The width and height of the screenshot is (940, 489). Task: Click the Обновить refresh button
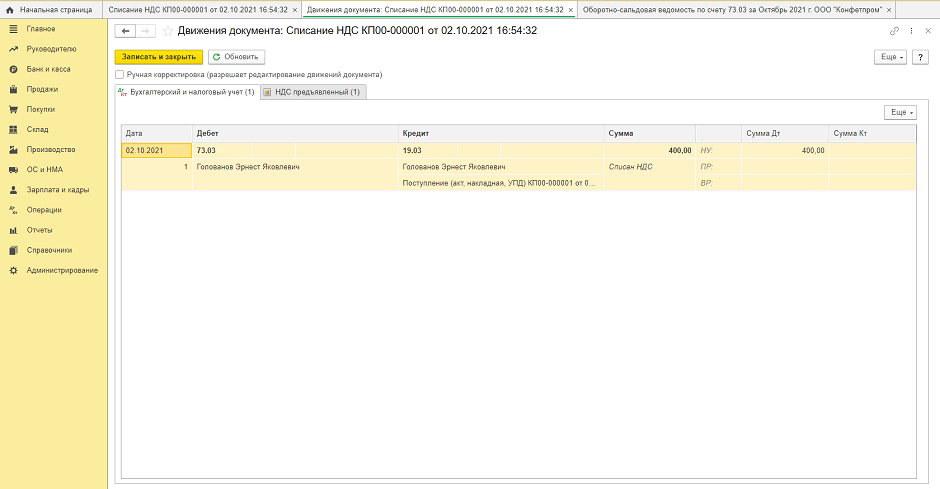coord(236,57)
